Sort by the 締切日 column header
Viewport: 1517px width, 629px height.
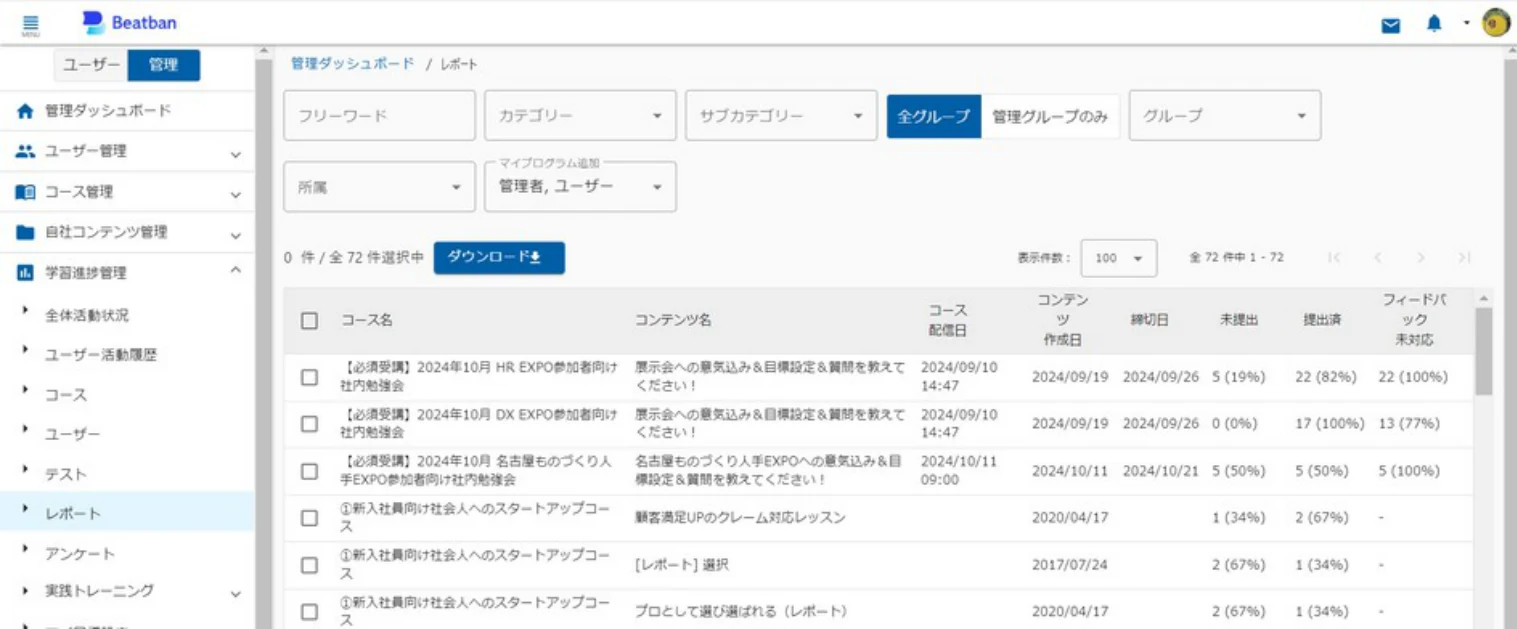tap(1149, 320)
